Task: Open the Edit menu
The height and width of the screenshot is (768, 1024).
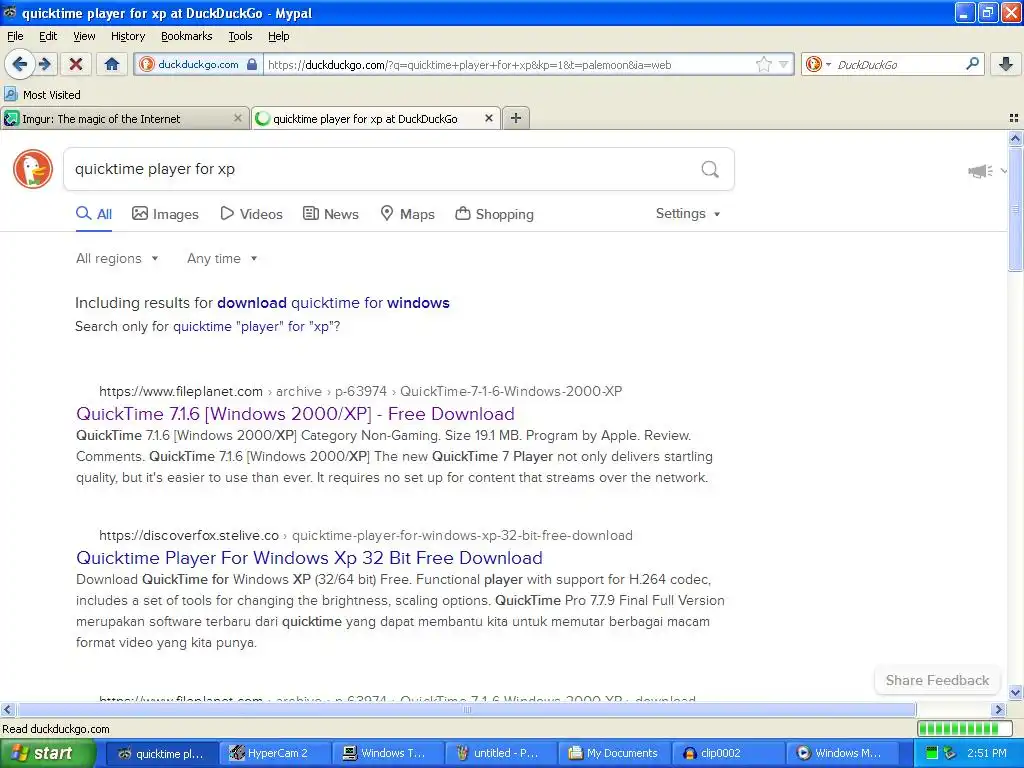Action: (x=48, y=36)
